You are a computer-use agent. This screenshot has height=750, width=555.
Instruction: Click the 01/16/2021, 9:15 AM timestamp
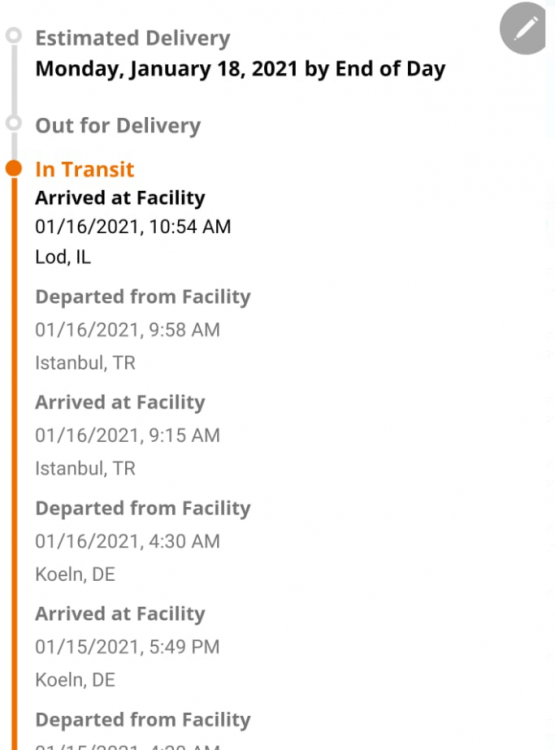point(127,436)
